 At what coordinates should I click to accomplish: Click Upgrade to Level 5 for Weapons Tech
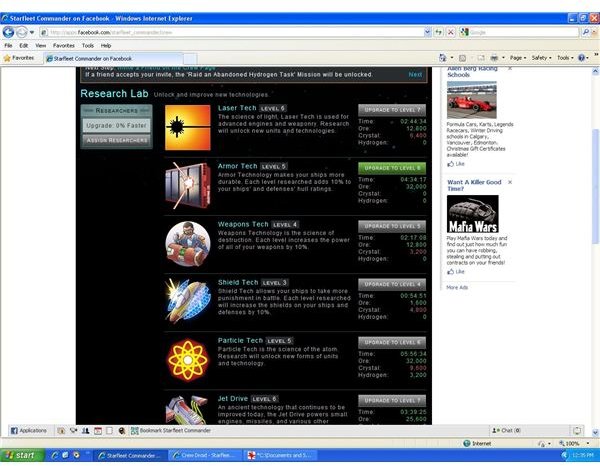click(x=392, y=226)
